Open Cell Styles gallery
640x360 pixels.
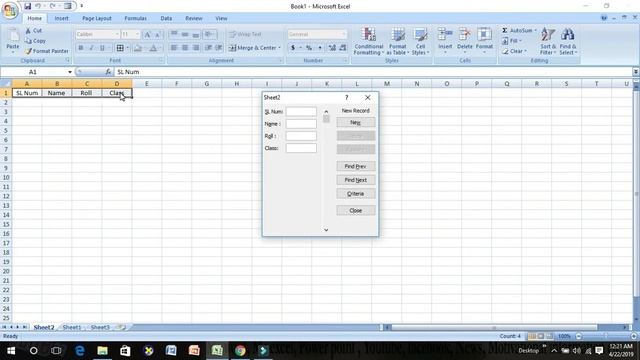tap(420, 41)
